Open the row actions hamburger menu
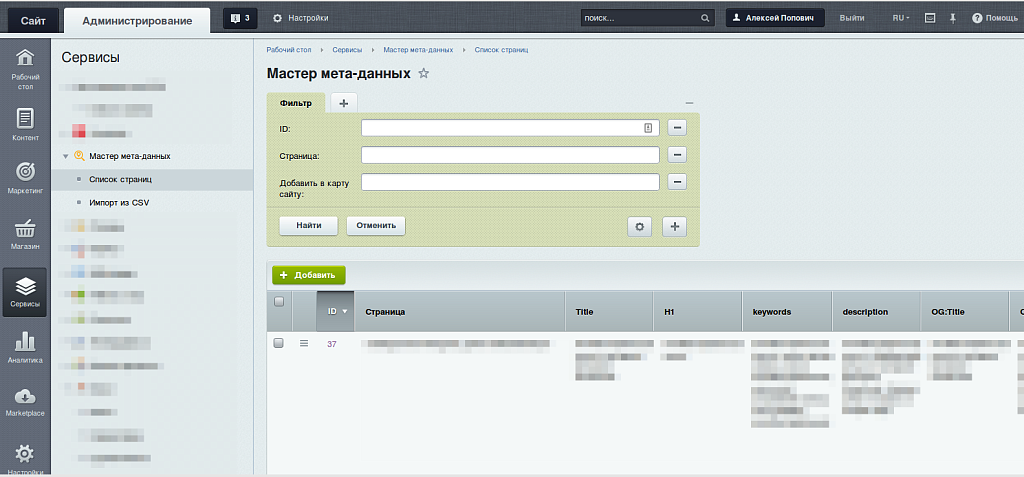1024x477 pixels. [x=305, y=343]
